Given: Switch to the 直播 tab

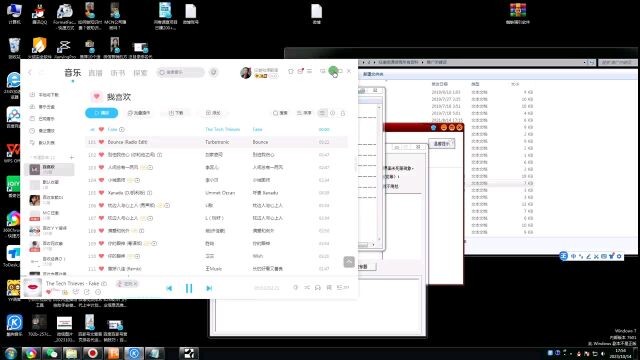Looking at the screenshot, I should [96, 73].
